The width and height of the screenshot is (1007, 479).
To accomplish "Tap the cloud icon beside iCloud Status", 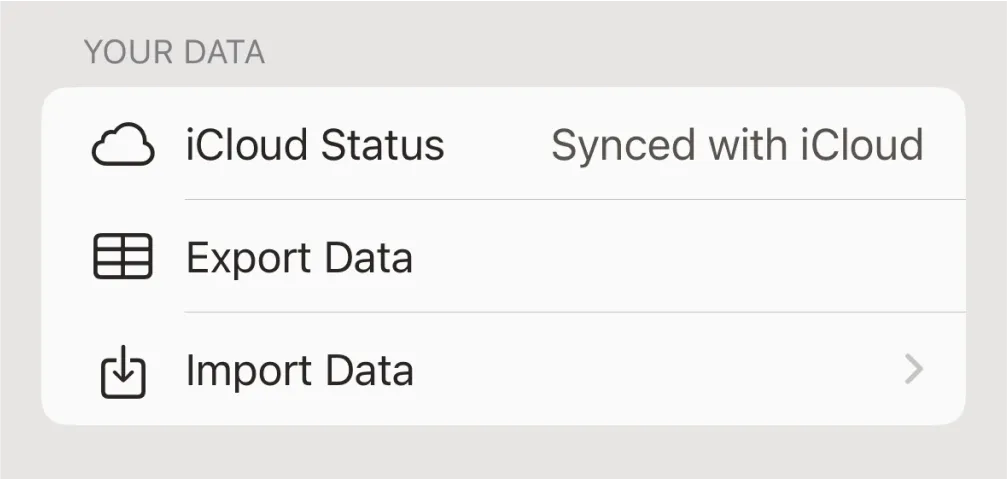I will tap(123, 146).
